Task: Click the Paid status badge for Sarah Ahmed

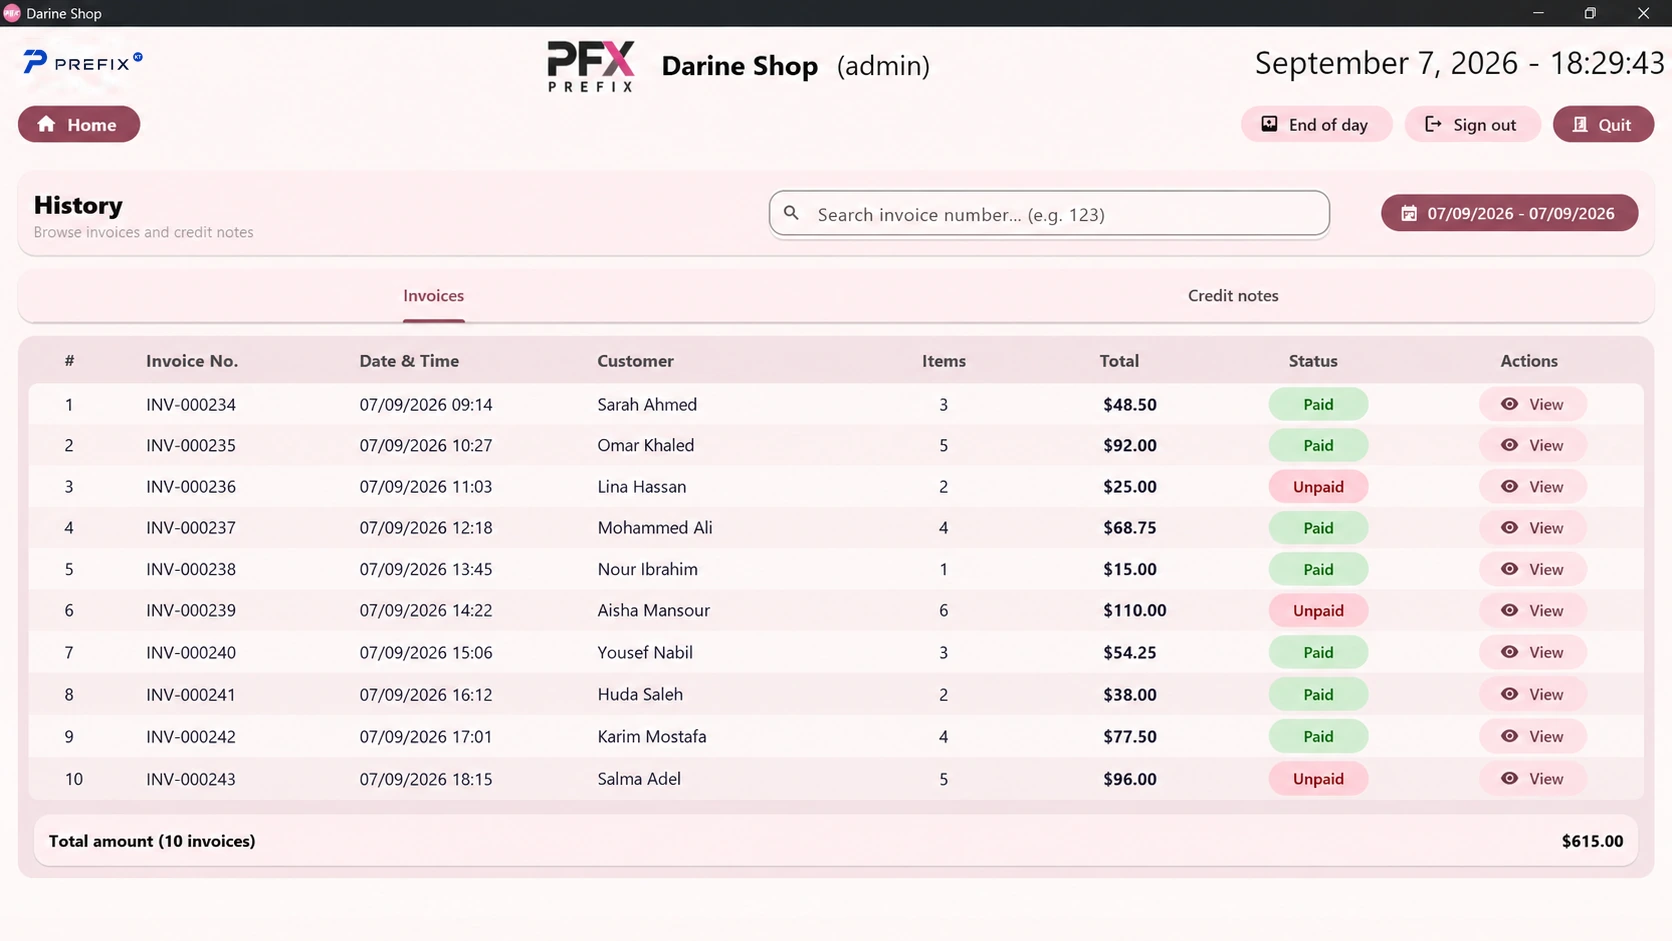Action: 1318,404
